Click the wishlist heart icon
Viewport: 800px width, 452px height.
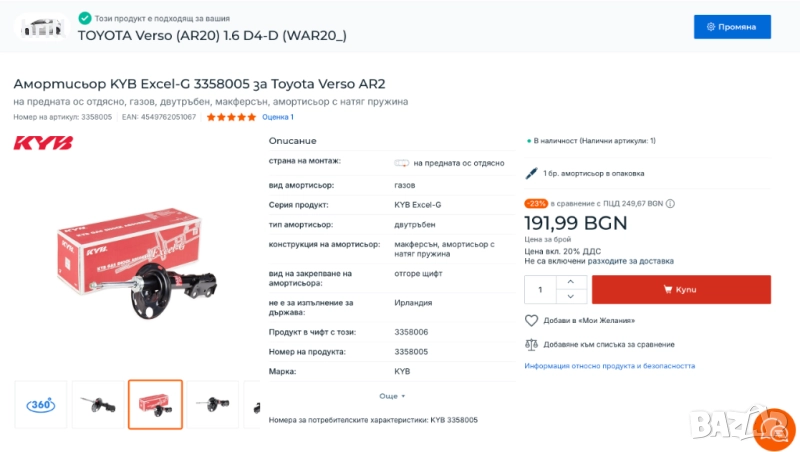532,320
